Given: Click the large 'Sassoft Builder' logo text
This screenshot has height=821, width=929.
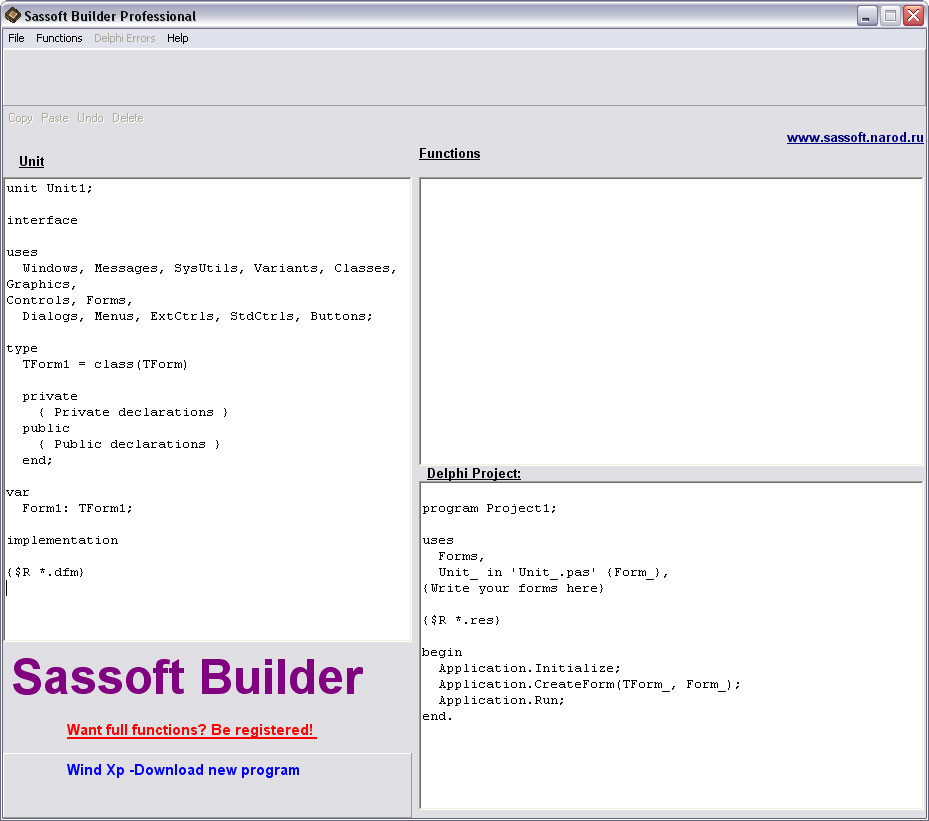Looking at the screenshot, I should tap(188, 677).
